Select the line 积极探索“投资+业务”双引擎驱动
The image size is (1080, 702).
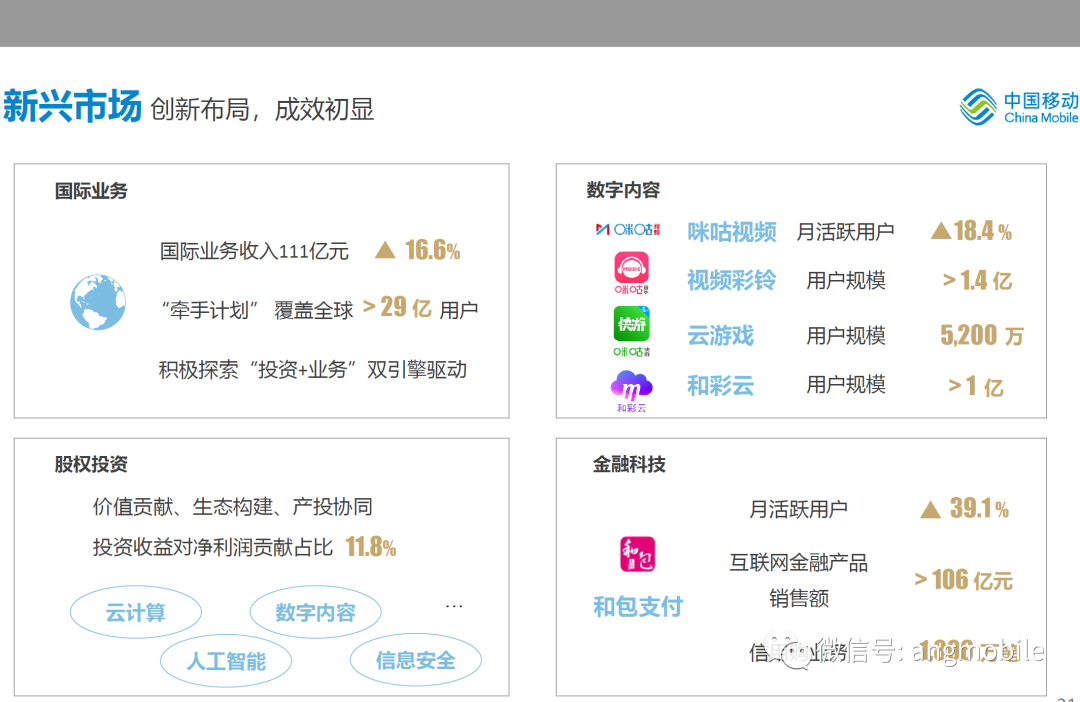click(x=313, y=369)
